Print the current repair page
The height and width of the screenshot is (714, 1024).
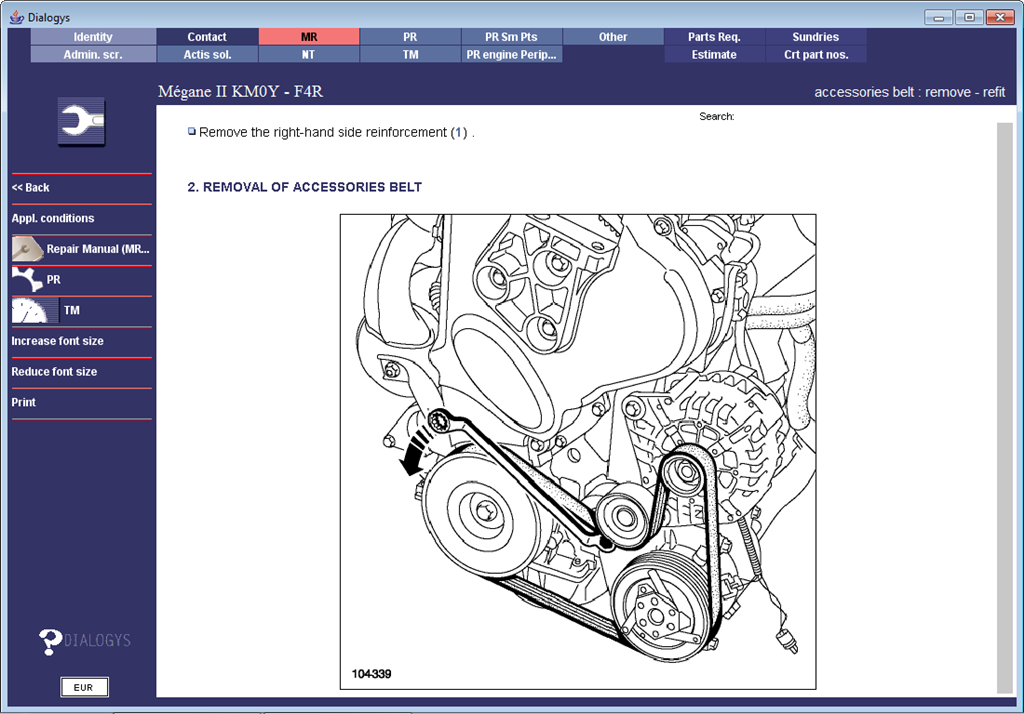(x=24, y=402)
